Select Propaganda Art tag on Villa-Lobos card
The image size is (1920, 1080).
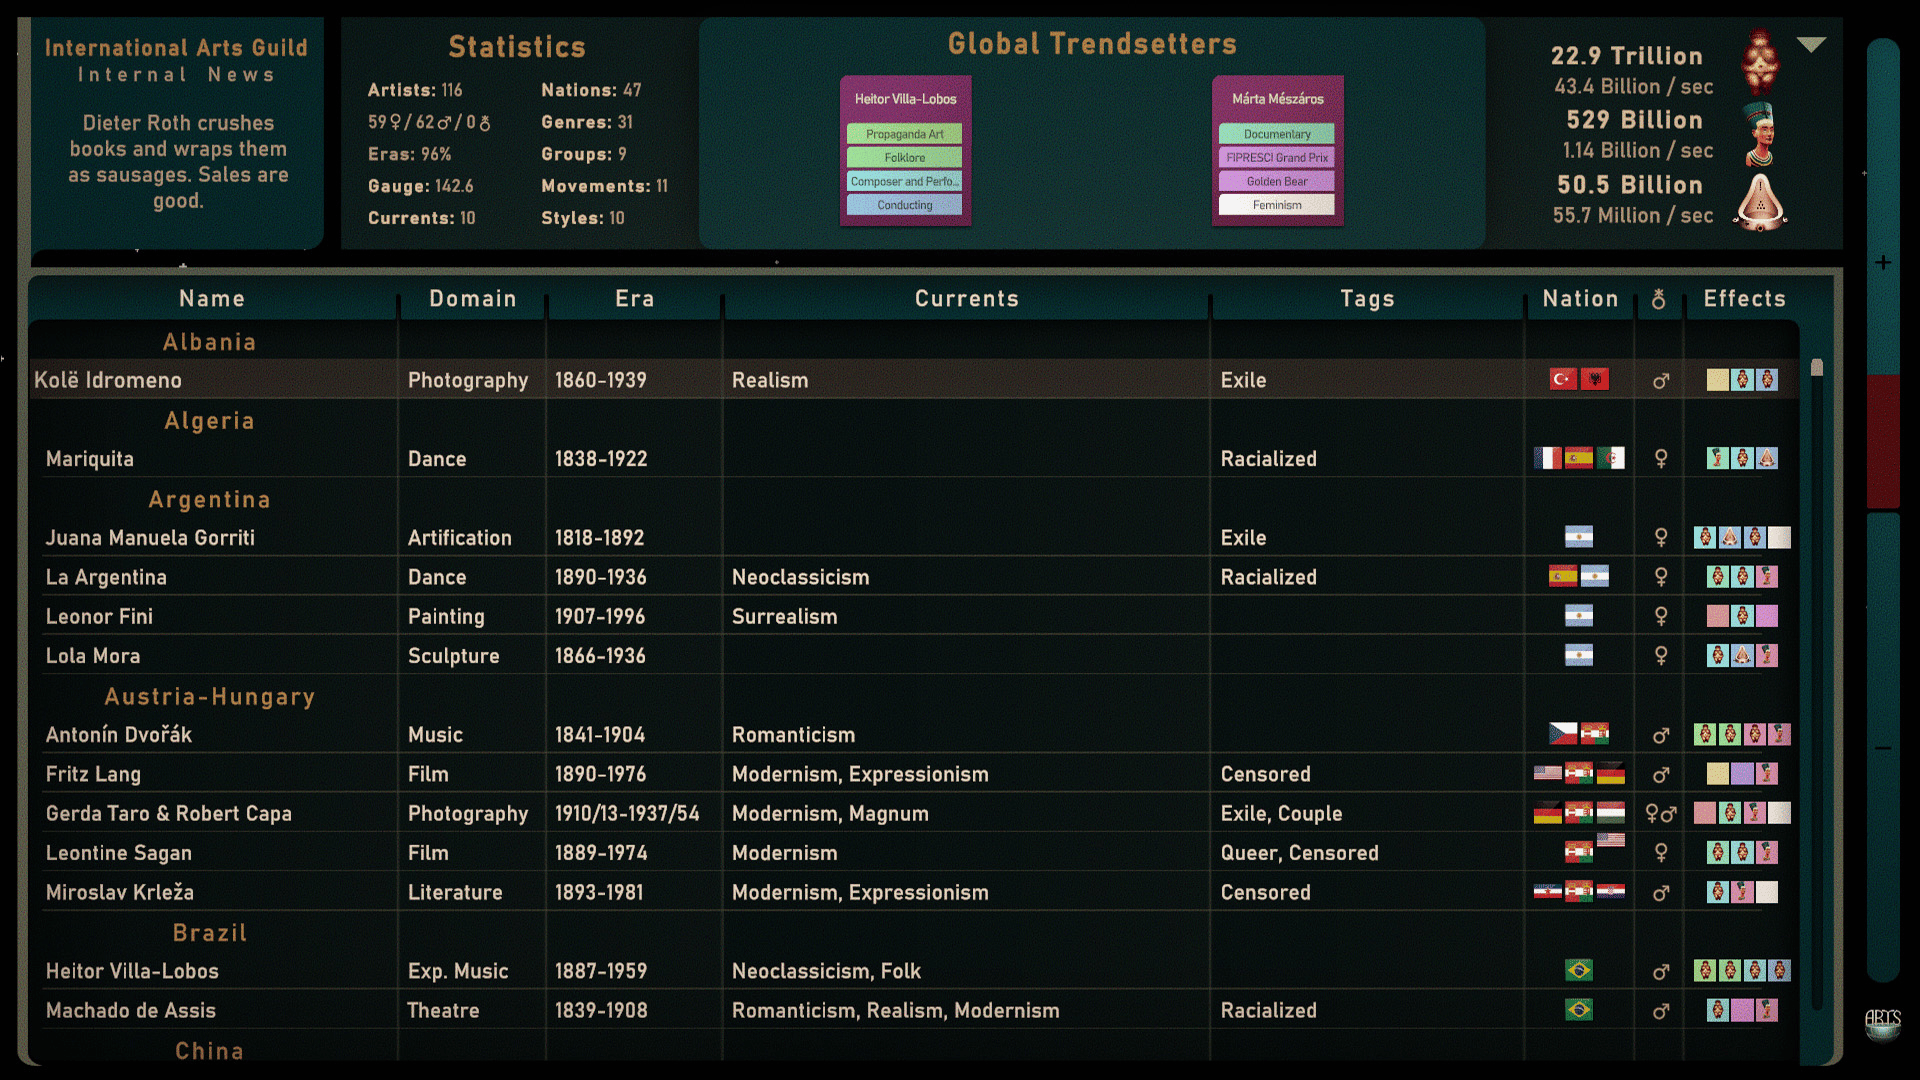(904, 134)
